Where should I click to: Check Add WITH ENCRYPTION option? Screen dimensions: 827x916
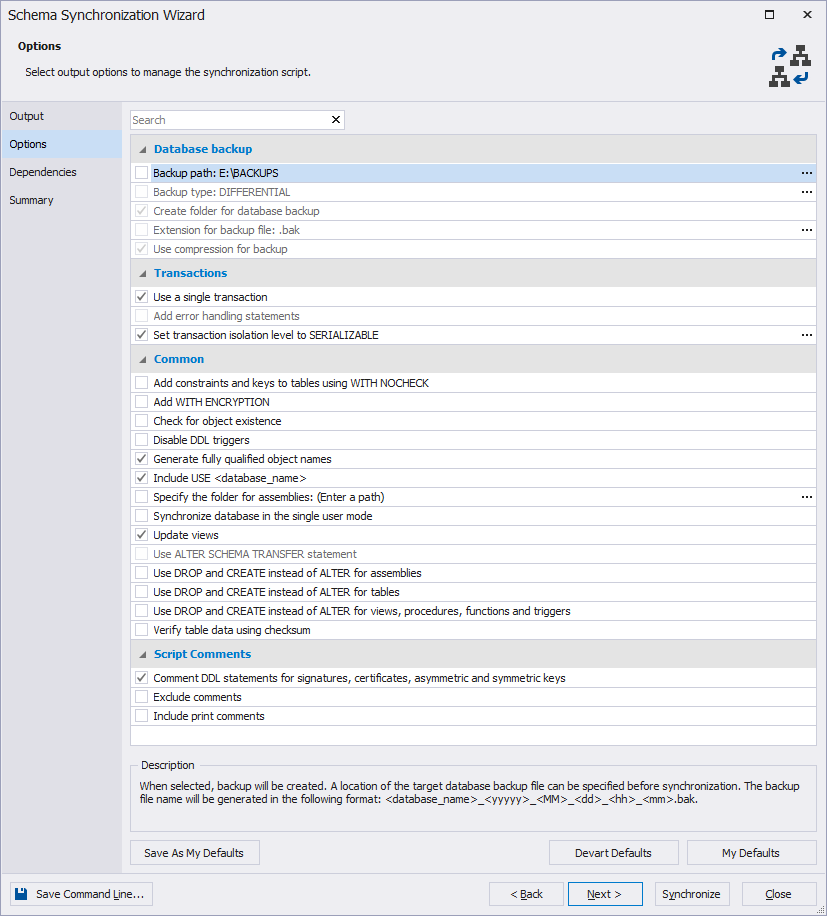(x=141, y=402)
